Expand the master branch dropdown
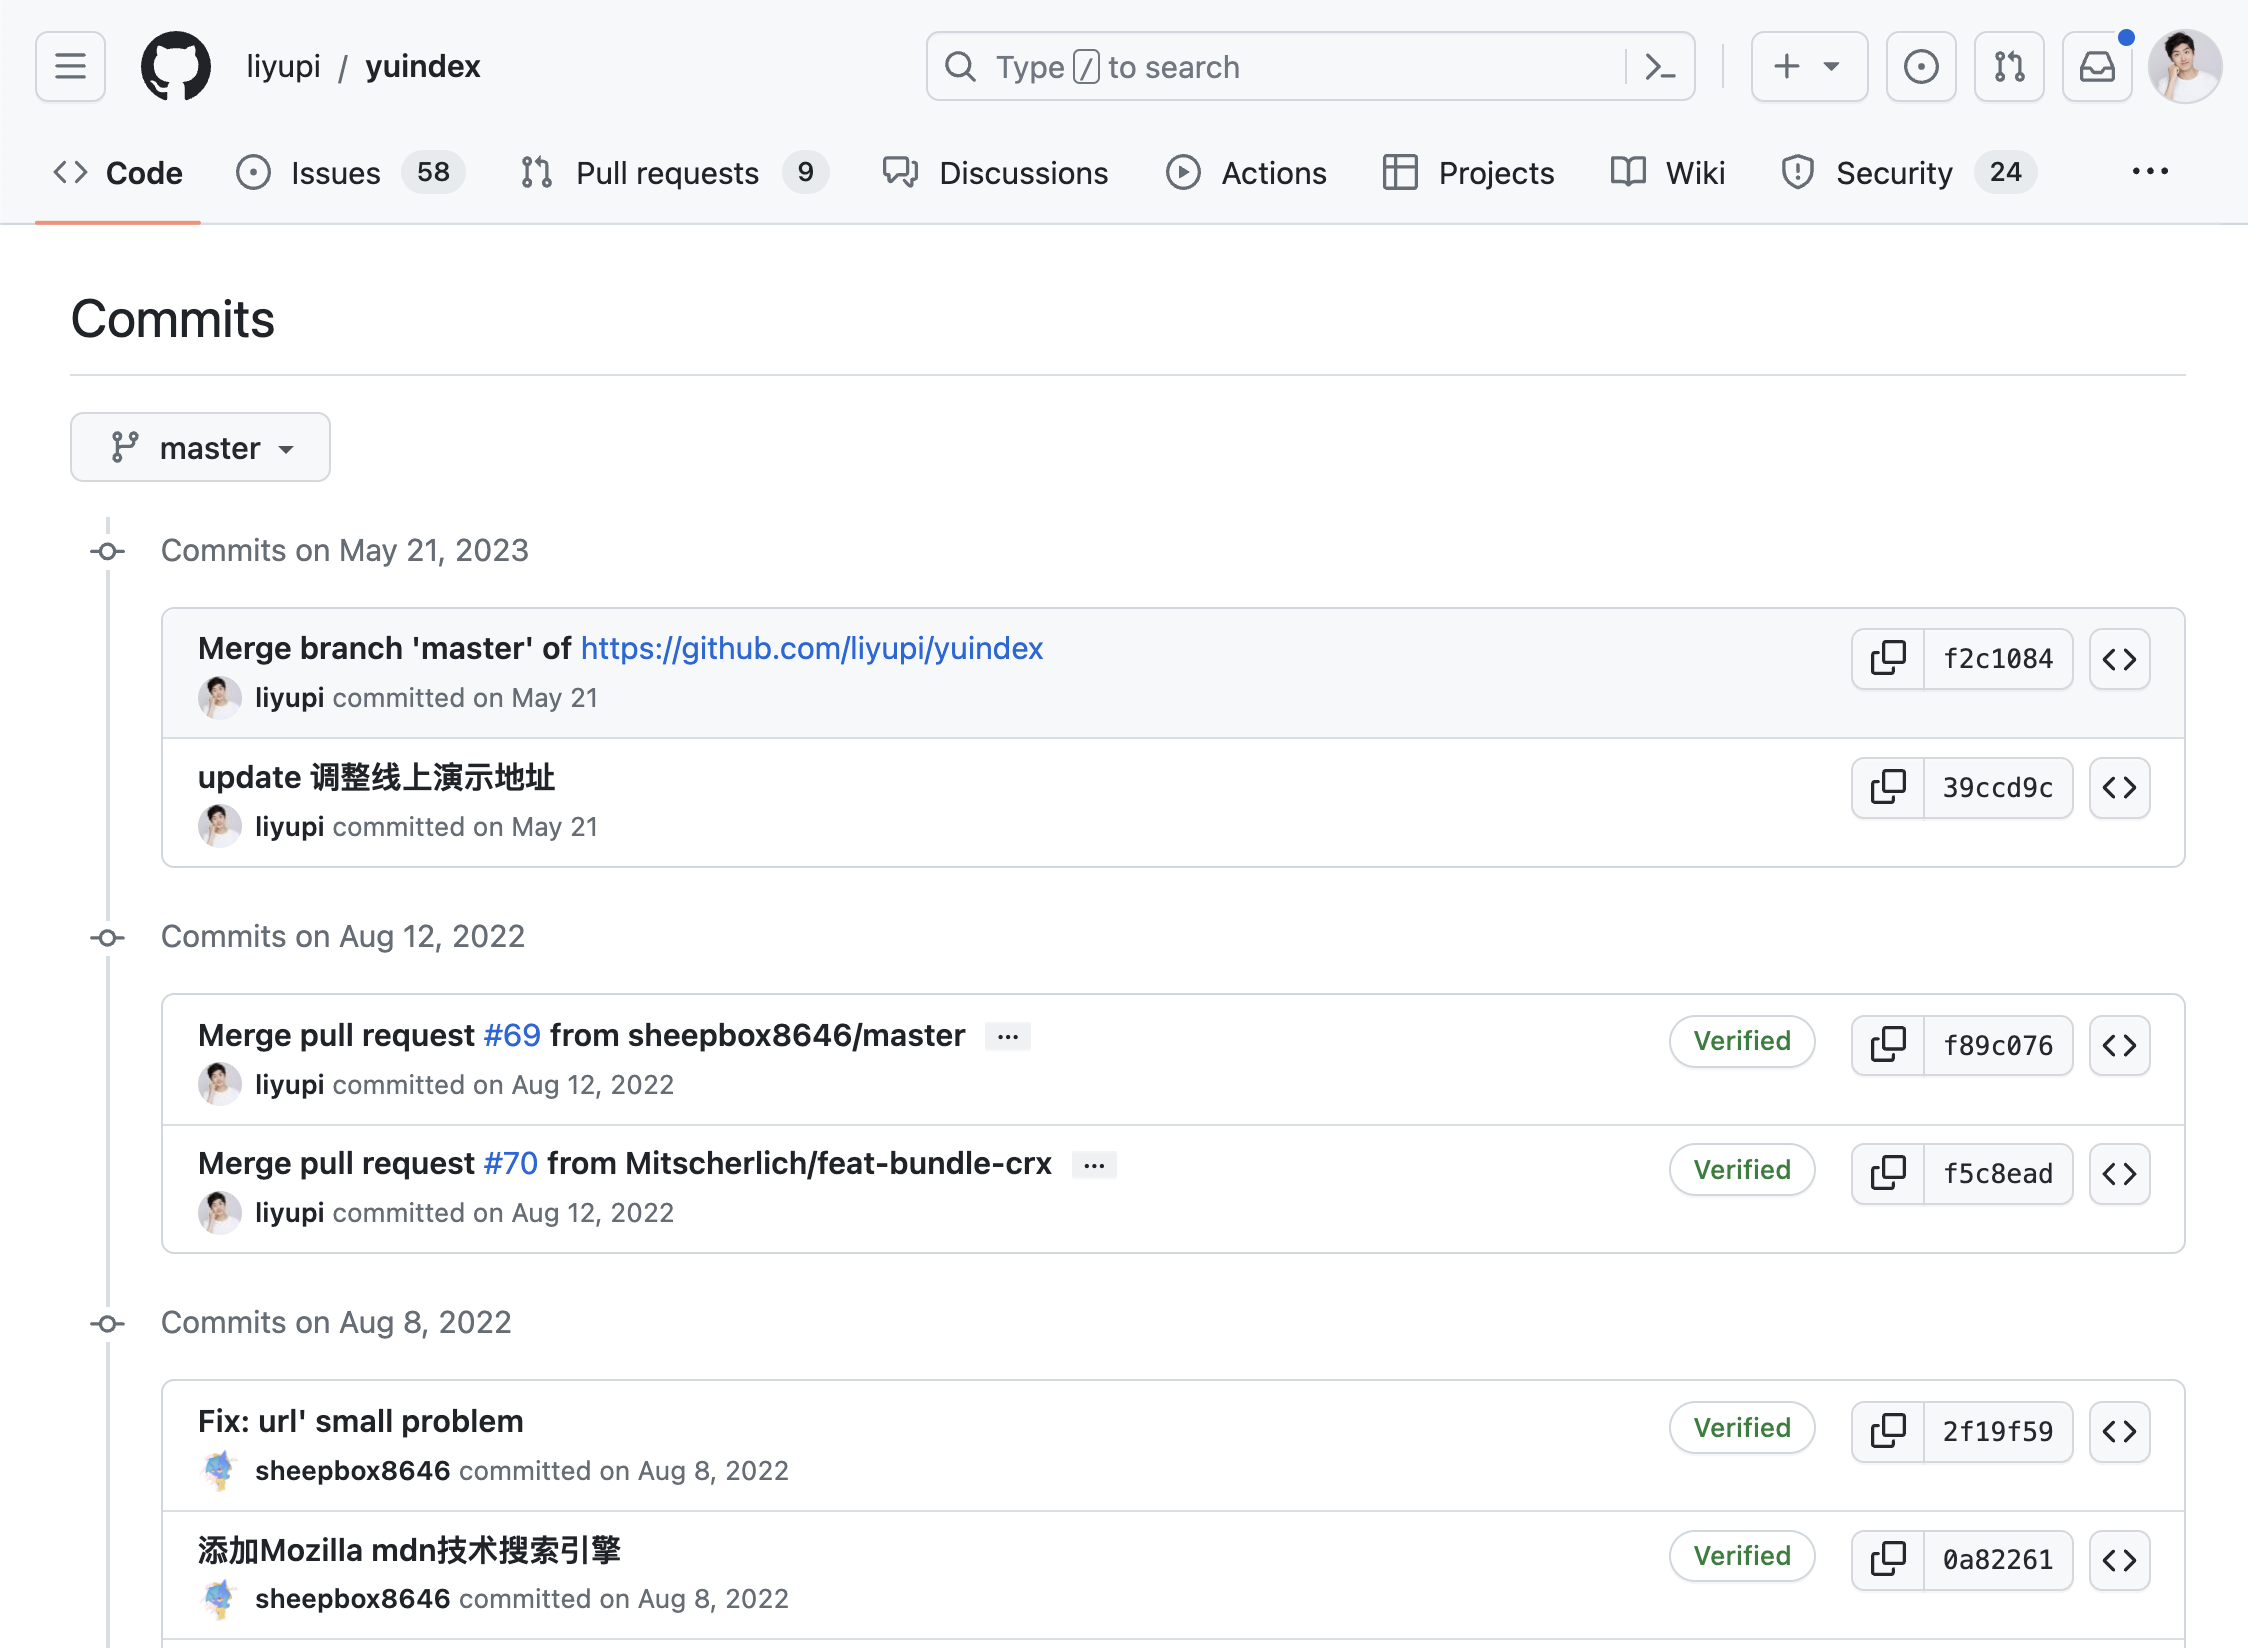Viewport: 2248px width, 1648px height. coord(201,447)
